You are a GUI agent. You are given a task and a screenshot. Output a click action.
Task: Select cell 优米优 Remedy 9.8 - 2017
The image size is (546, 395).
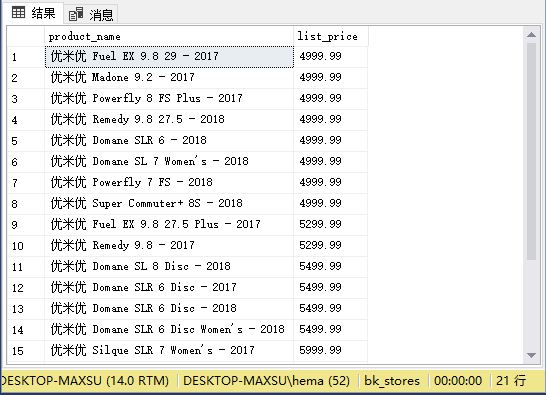pyautogui.click(x=169, y=246)
